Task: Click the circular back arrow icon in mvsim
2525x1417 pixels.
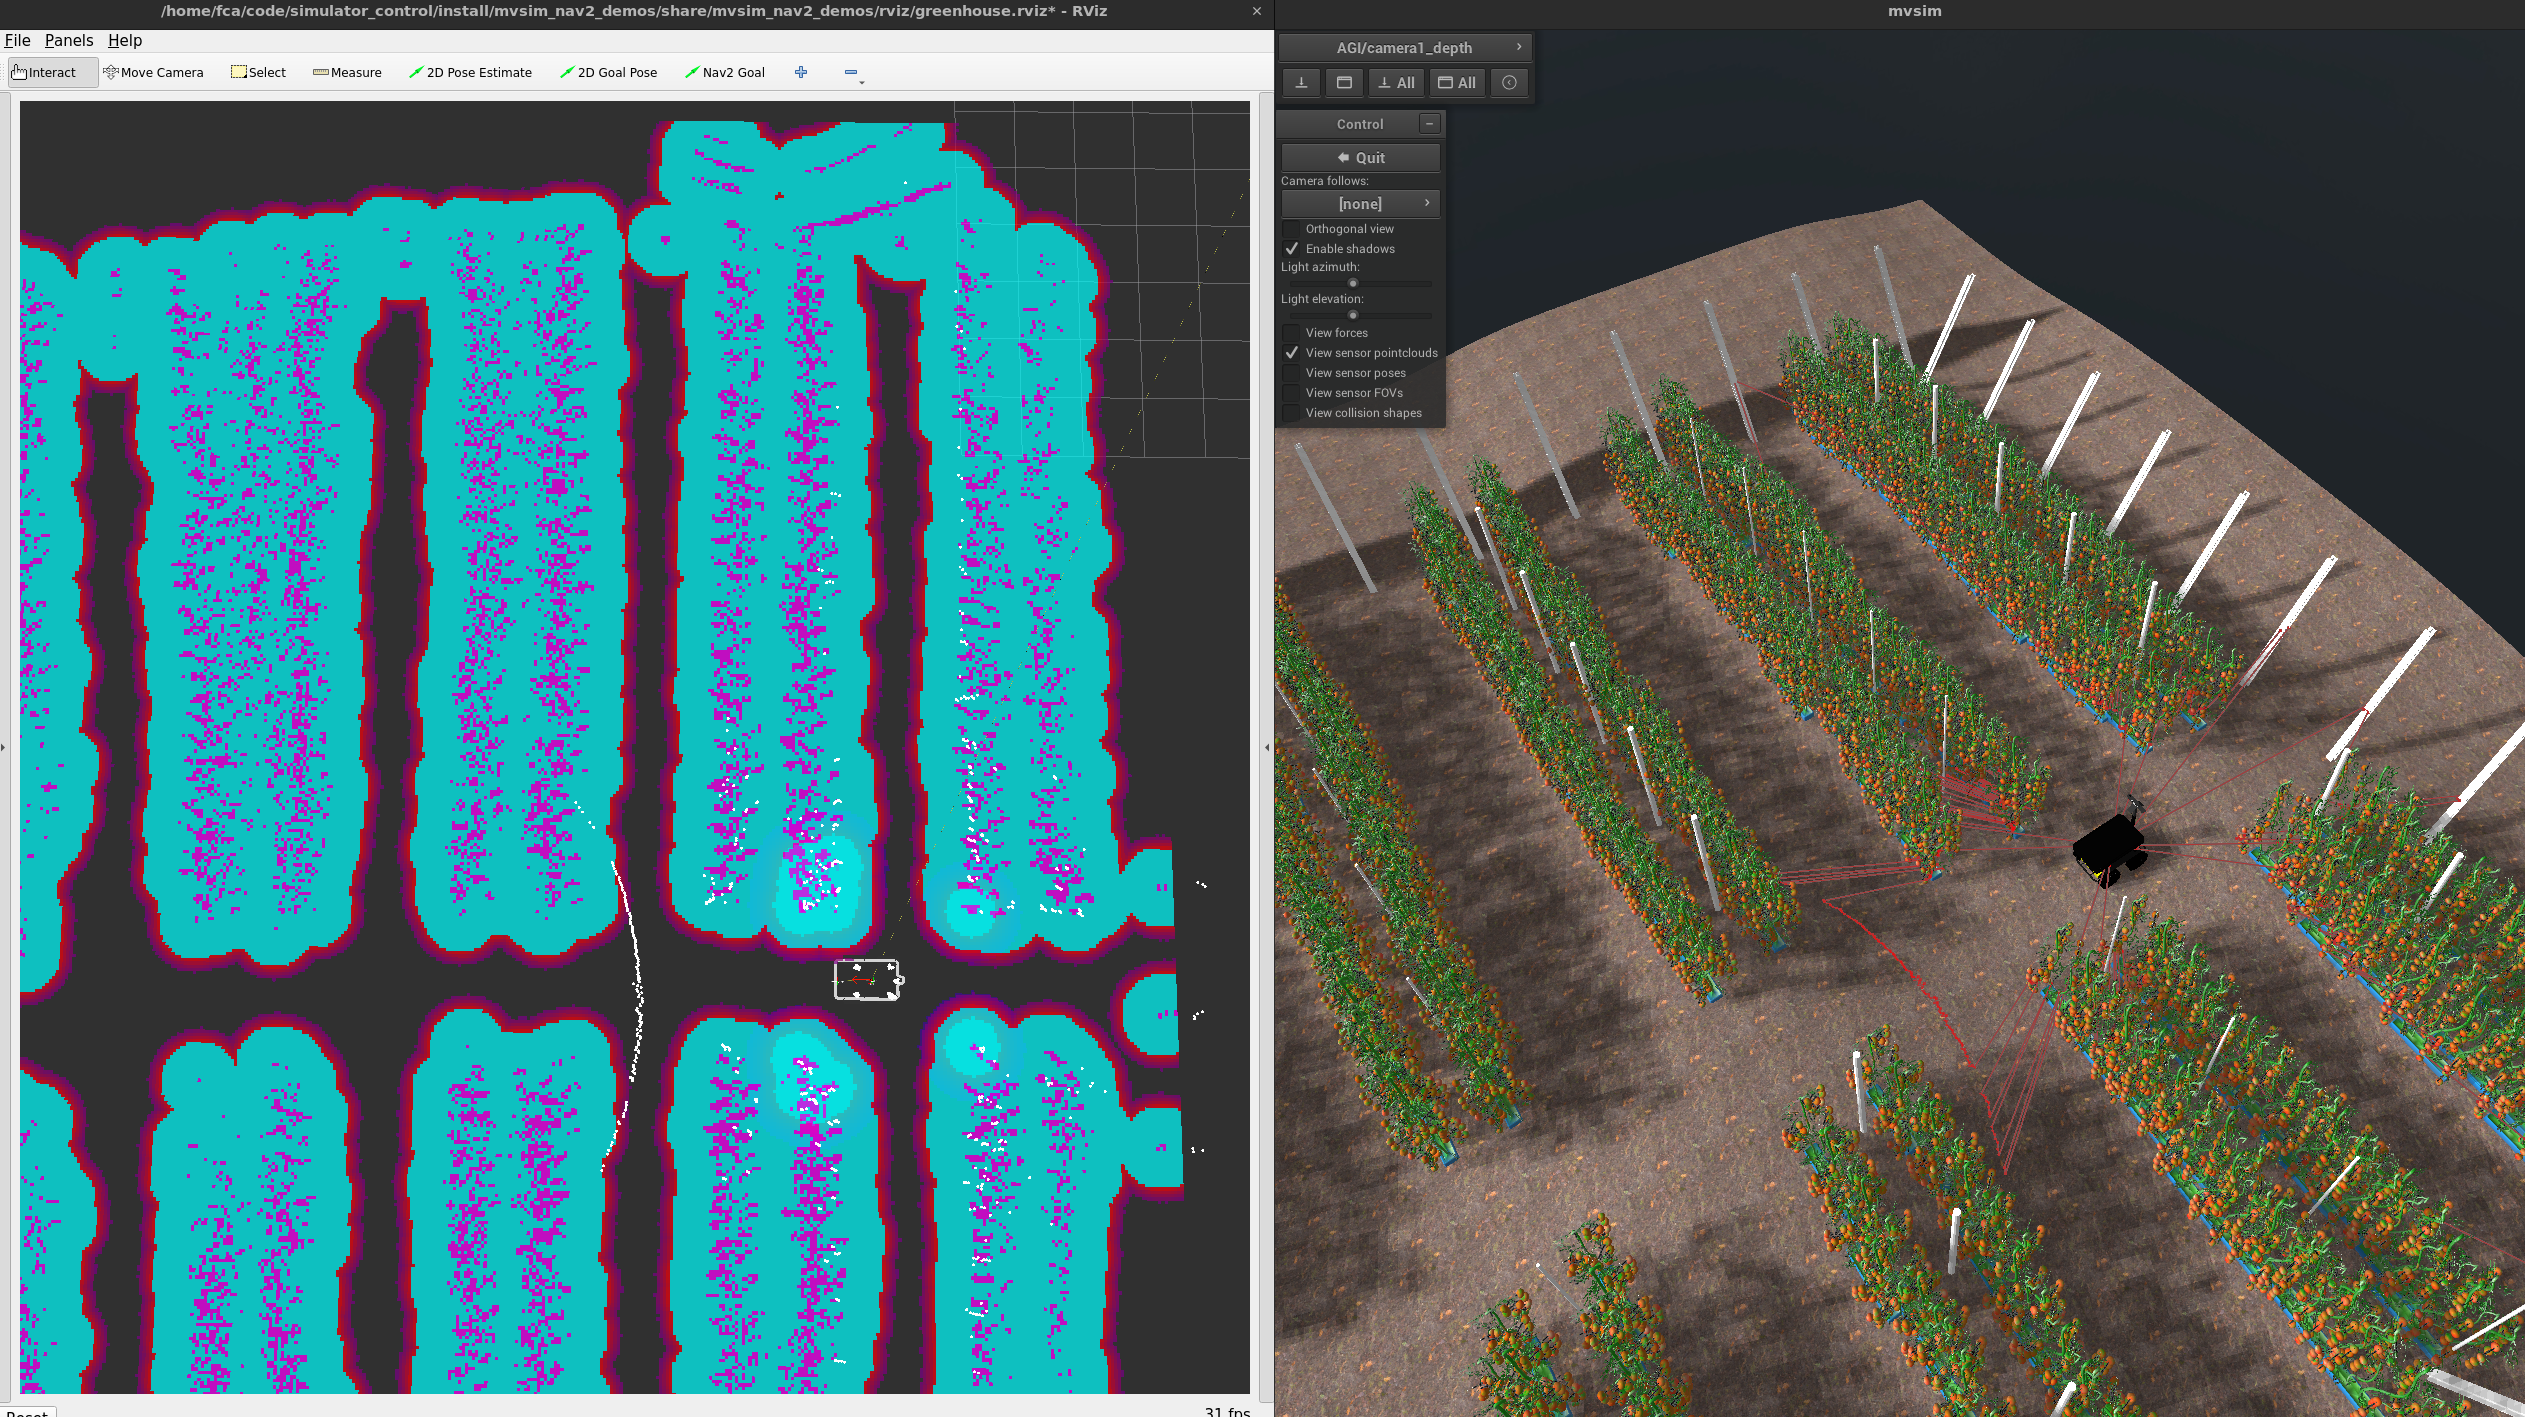Action: point(1509,83)
